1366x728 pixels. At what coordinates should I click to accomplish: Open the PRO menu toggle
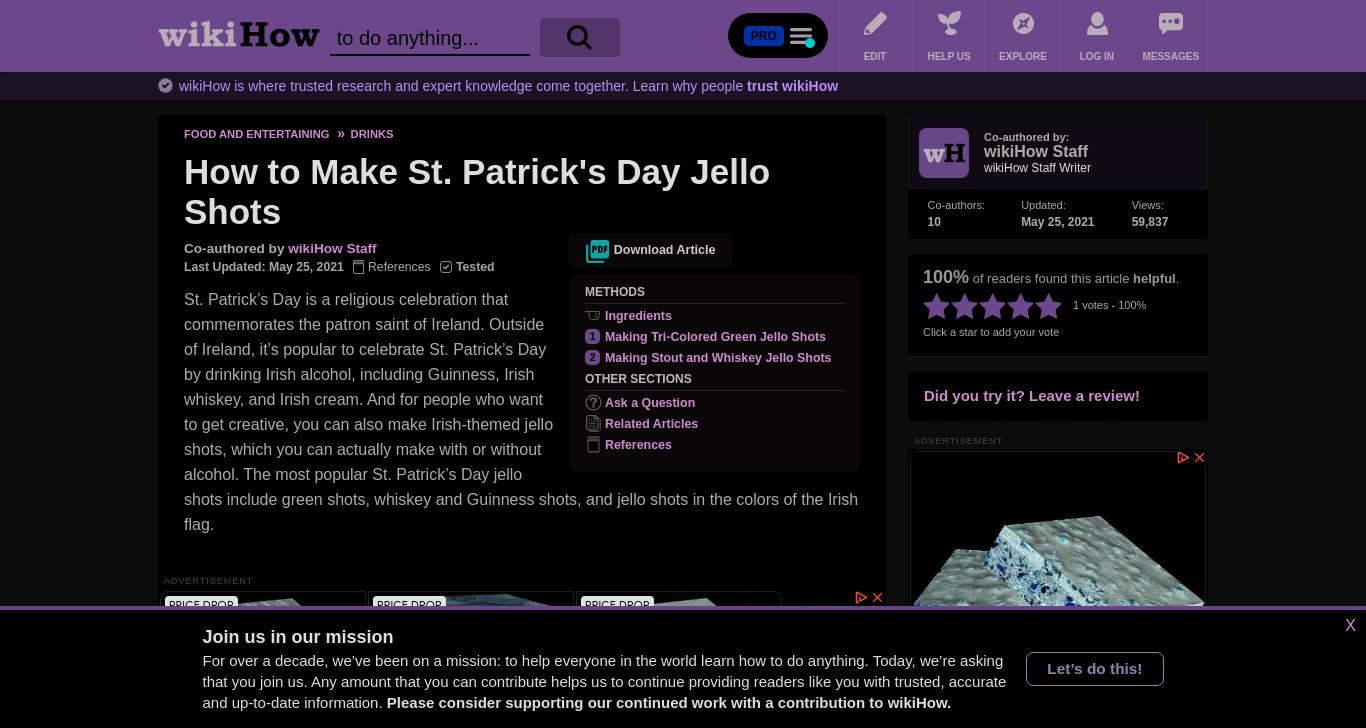pyautogui.click(x=778, y=36)
